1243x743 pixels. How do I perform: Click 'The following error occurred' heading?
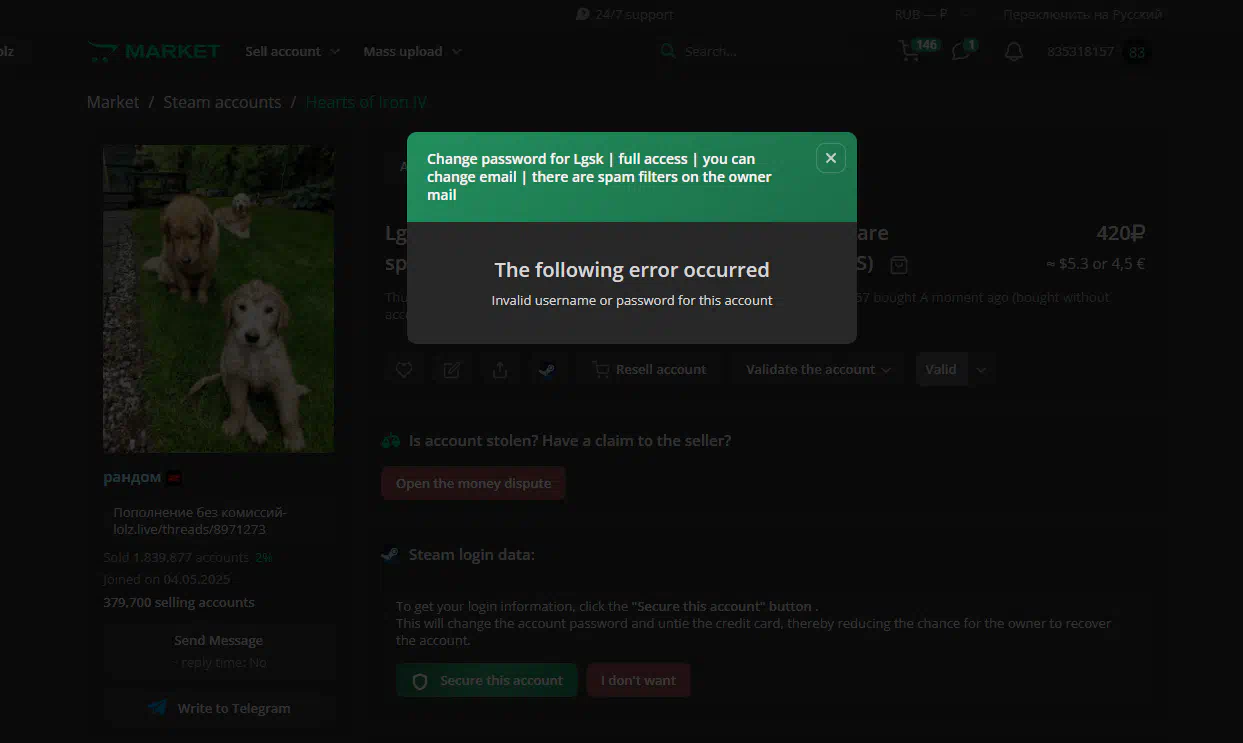(632, 270)
